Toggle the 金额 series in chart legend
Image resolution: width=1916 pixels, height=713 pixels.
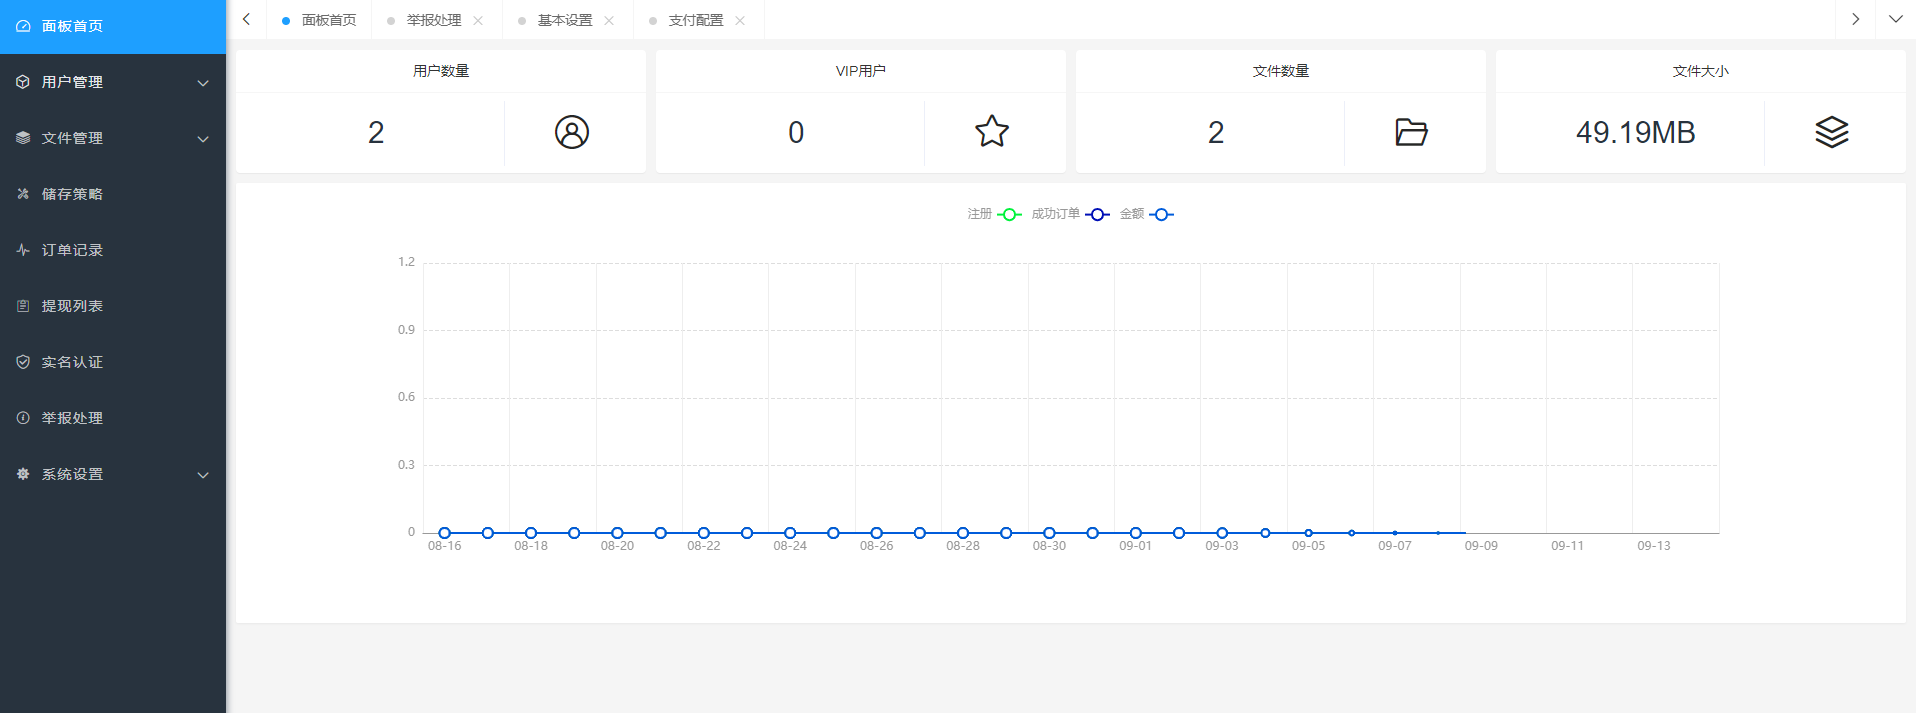pos(1146,214)
